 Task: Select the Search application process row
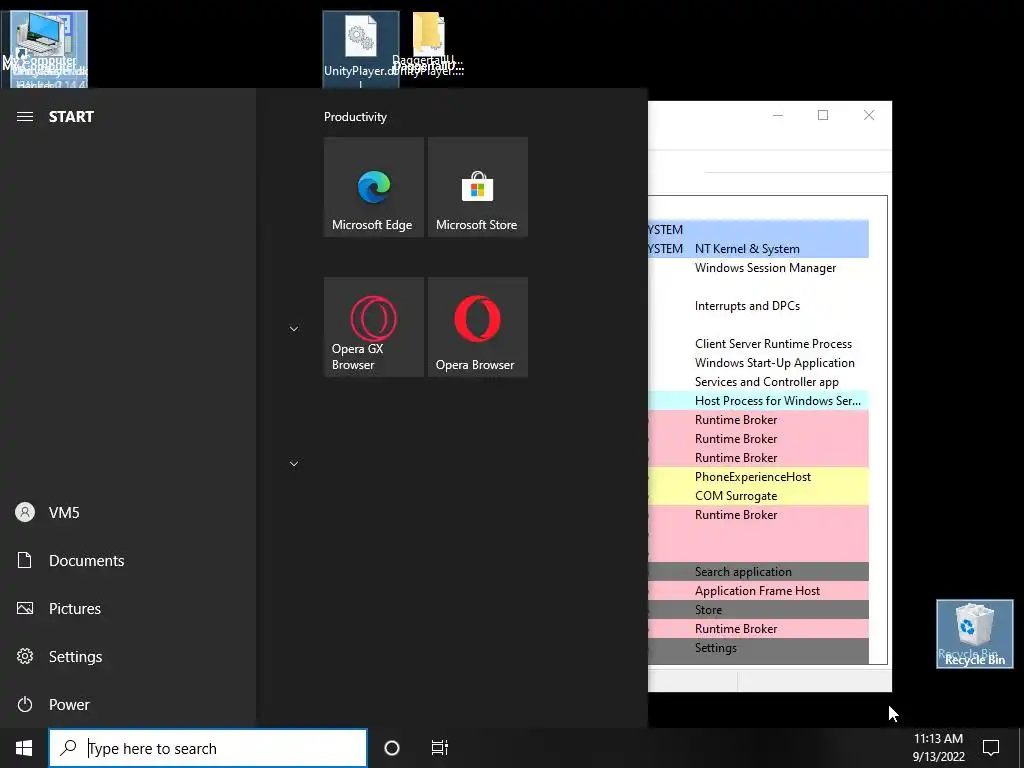[758, 571]
